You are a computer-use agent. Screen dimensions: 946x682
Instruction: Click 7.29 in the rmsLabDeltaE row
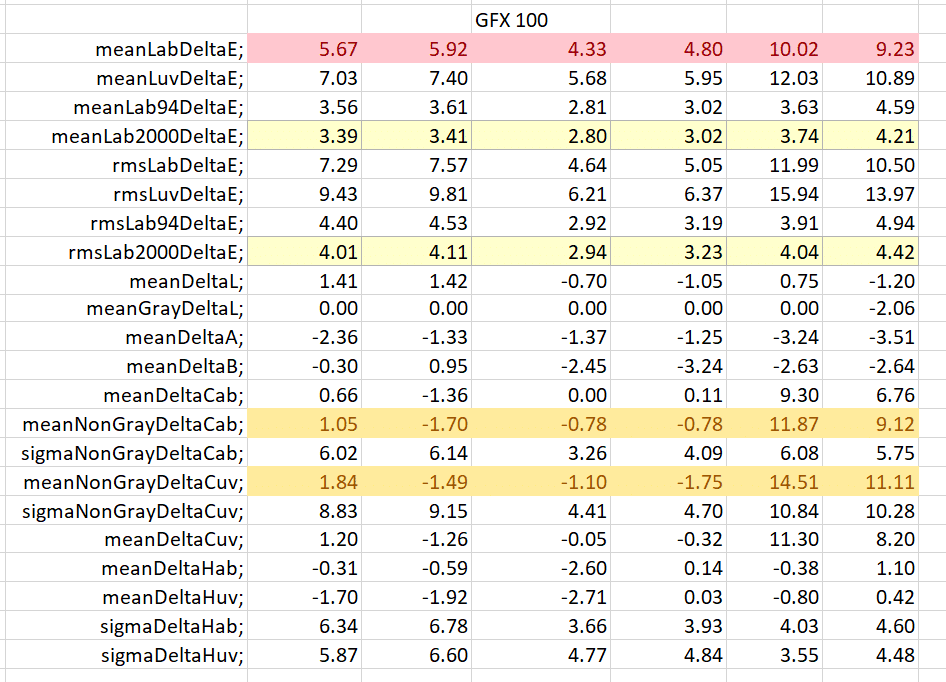point(338,165)
